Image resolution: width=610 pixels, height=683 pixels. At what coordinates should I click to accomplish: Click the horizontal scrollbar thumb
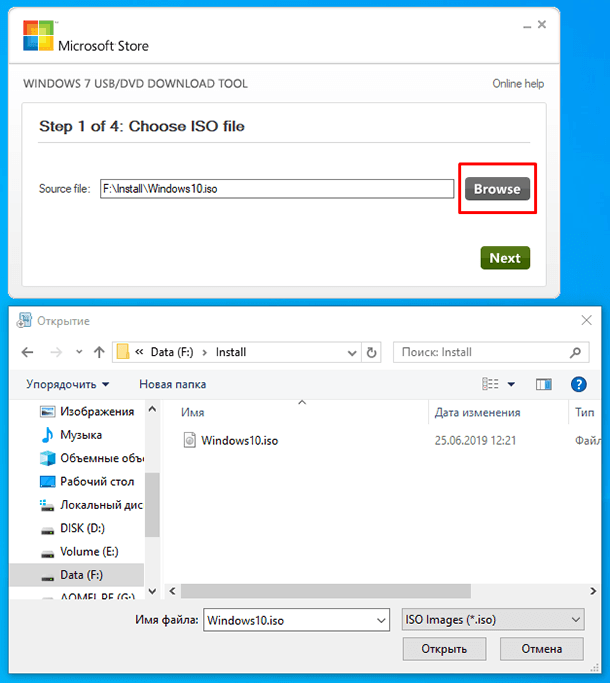326,591
